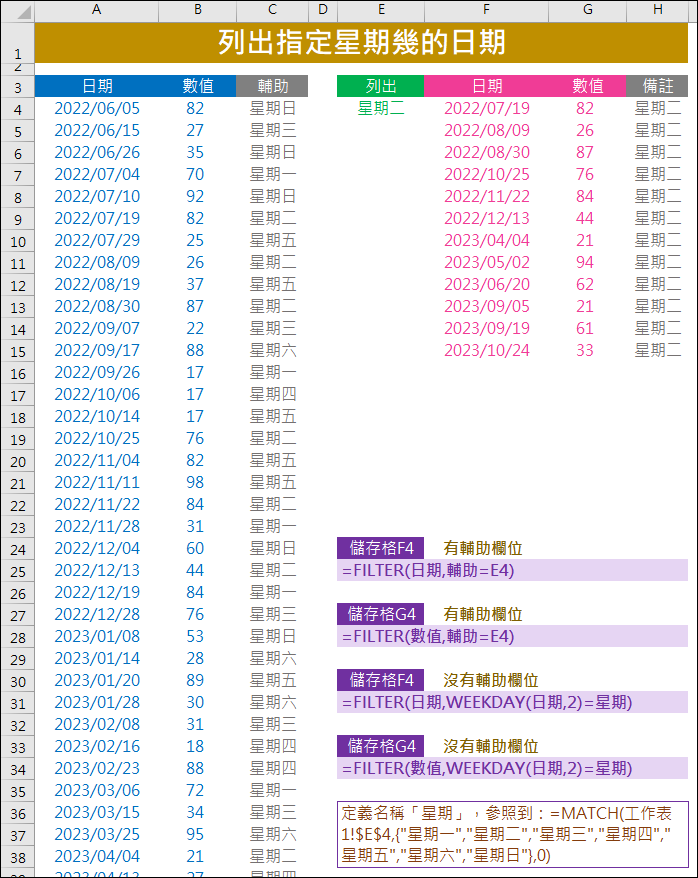
Task: Click the blue 日期 header in column A
Action: 97,86
